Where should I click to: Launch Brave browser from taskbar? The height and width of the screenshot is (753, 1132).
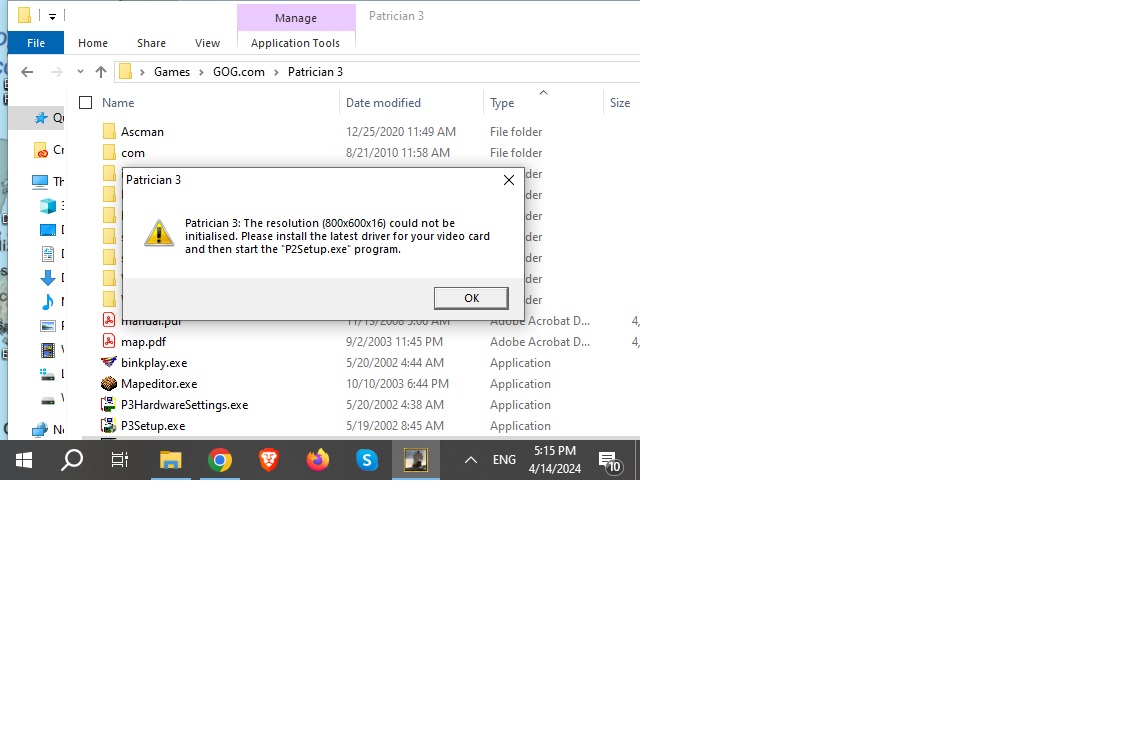tap(269, 460)
